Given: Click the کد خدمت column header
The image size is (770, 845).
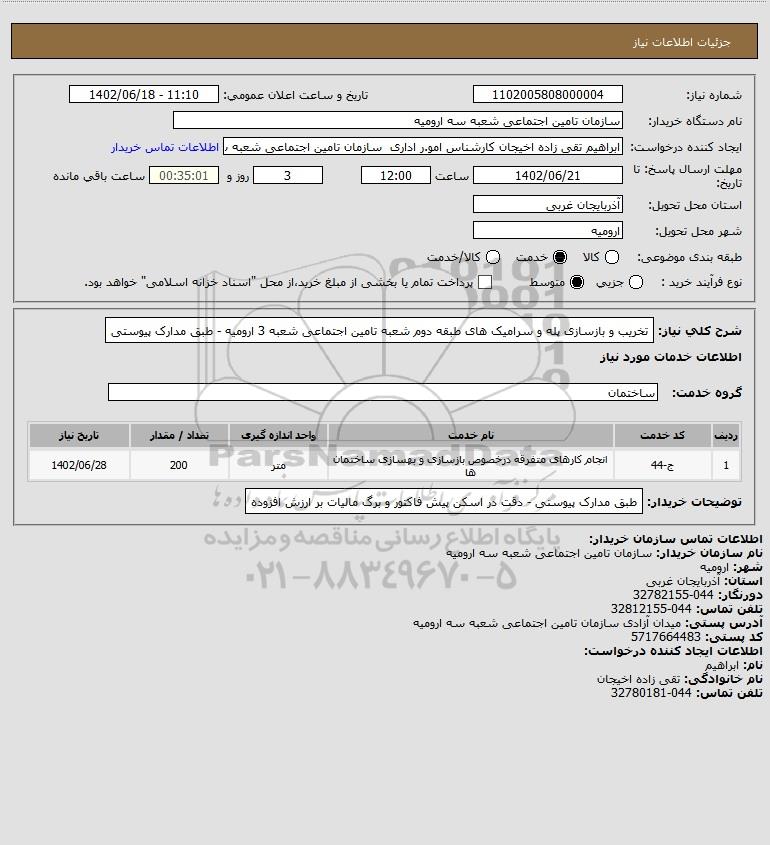Looking at the screenshot, I should 662,435.
